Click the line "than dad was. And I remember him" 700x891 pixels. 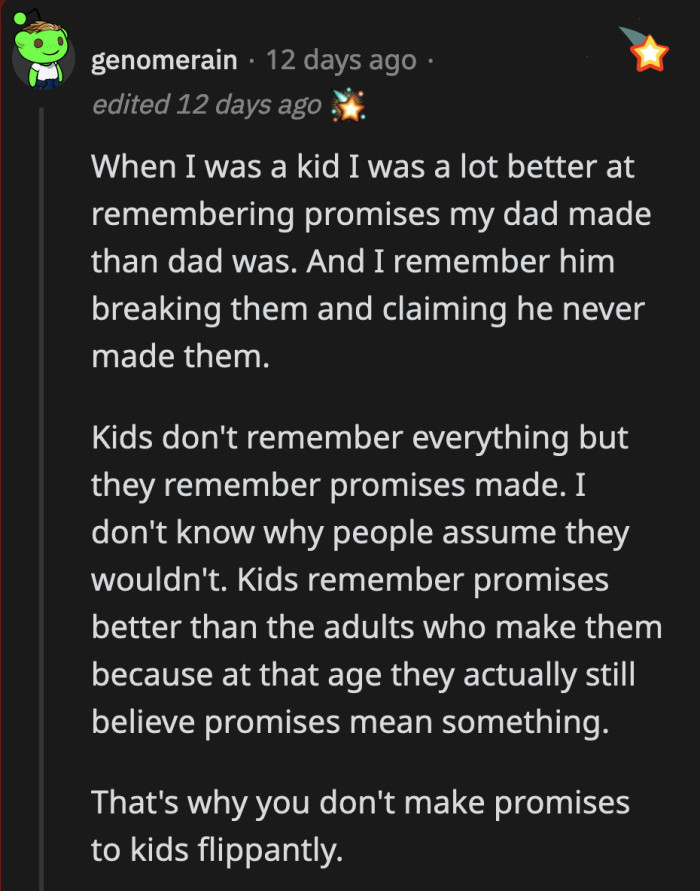pos(352,261)
